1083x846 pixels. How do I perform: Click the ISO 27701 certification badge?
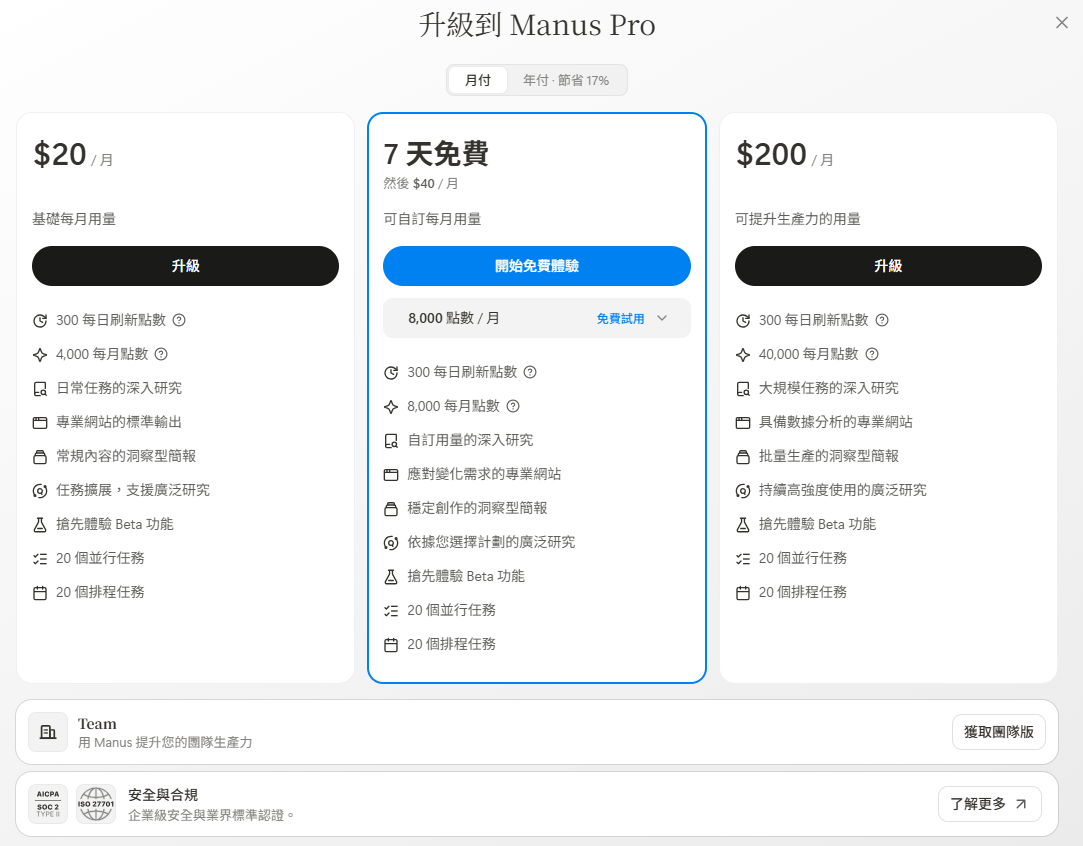tap(96, 803)
